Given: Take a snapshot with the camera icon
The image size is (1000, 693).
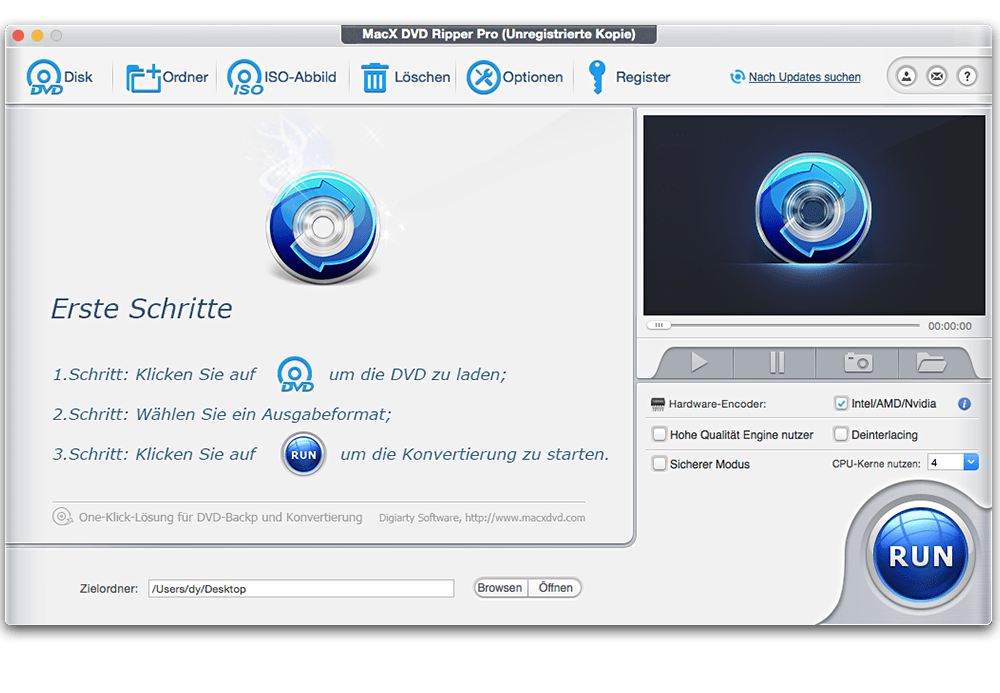Looking at the screenshot, I should point(858,363).
